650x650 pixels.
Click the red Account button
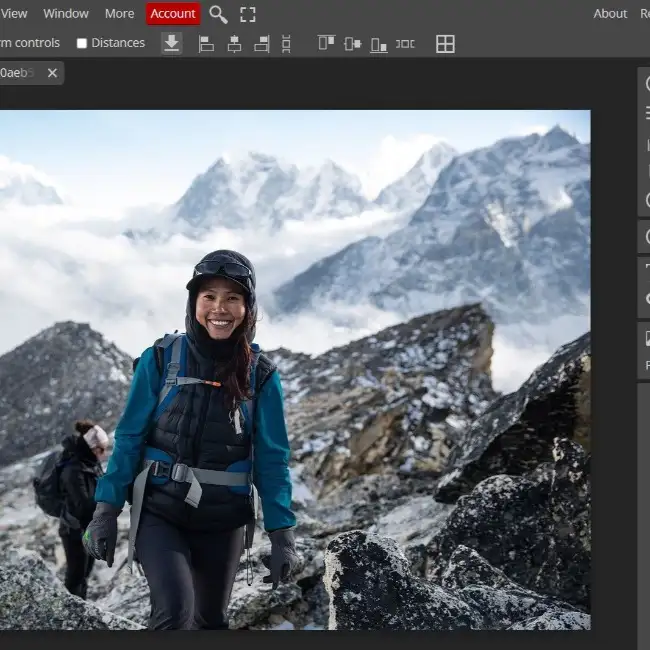coord(173,14)
